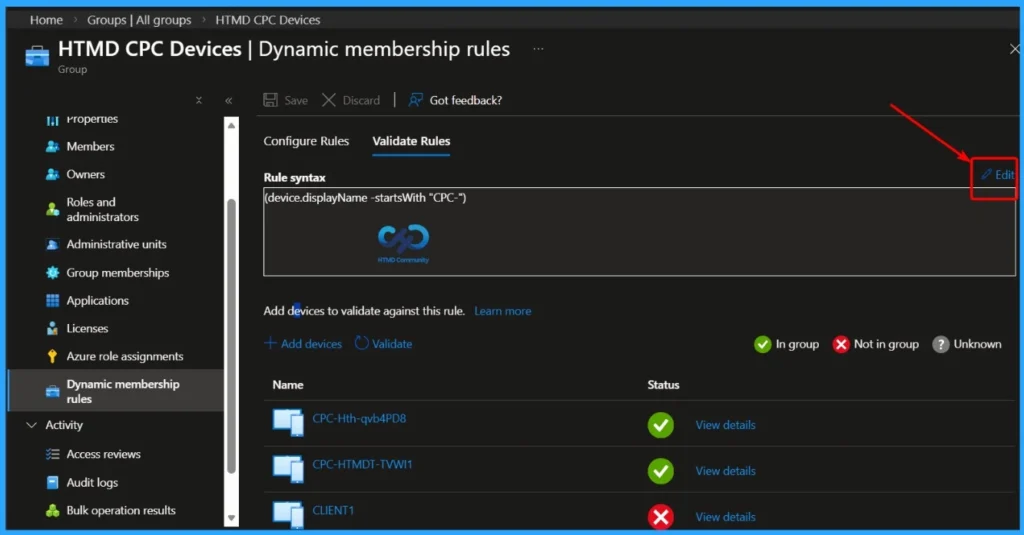Click the device icon for CPC-HTMDT-TVWI1

click(x=288, y=468)
